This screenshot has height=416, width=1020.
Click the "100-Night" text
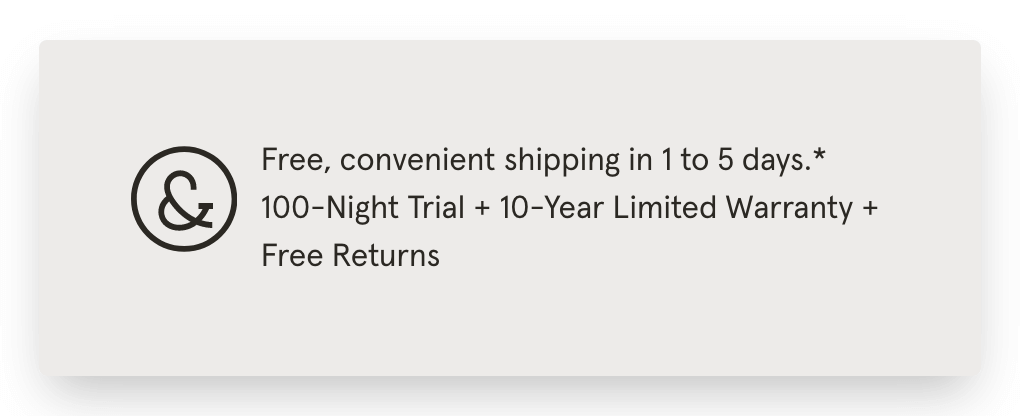point(330,209)
